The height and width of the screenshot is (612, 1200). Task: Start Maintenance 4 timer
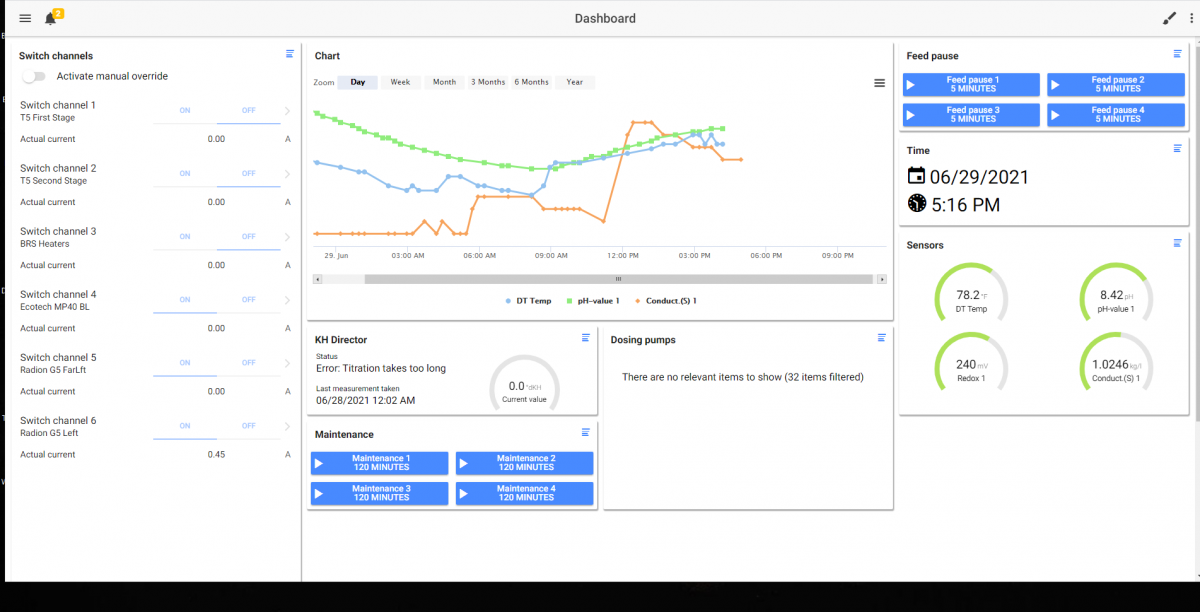click(x=524, y=493)
